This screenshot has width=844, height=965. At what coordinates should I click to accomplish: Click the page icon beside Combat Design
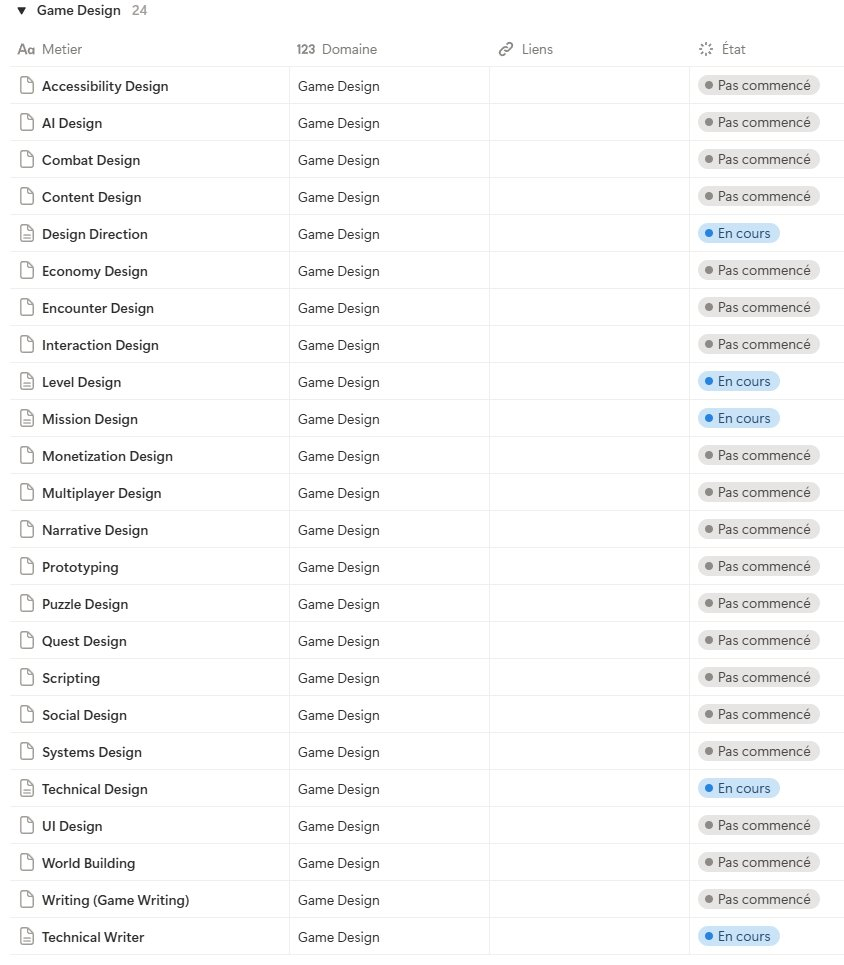28,160
